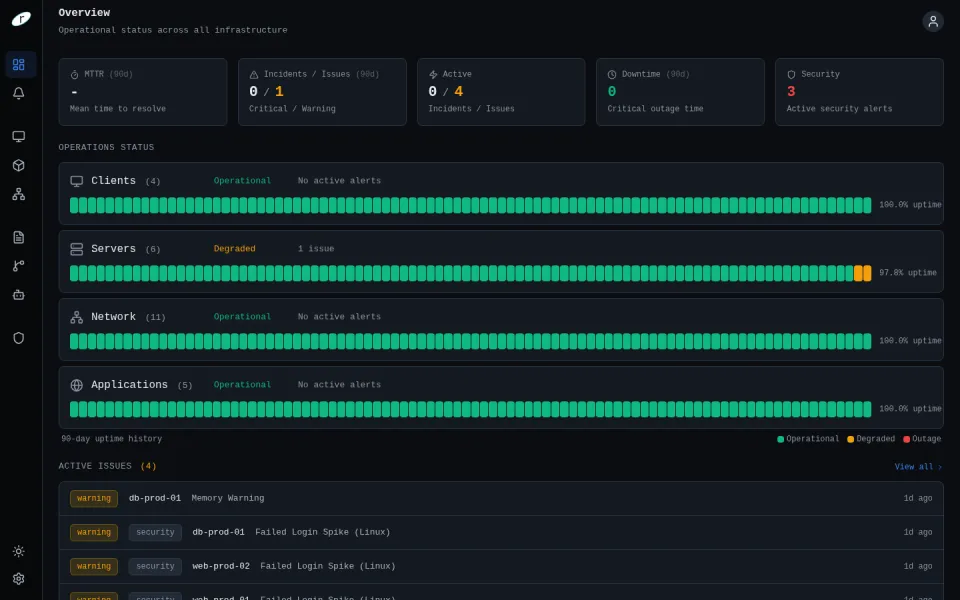The image size is (960, 600).
Task: Open the Clients operational status row
Action: pos(501,193)
